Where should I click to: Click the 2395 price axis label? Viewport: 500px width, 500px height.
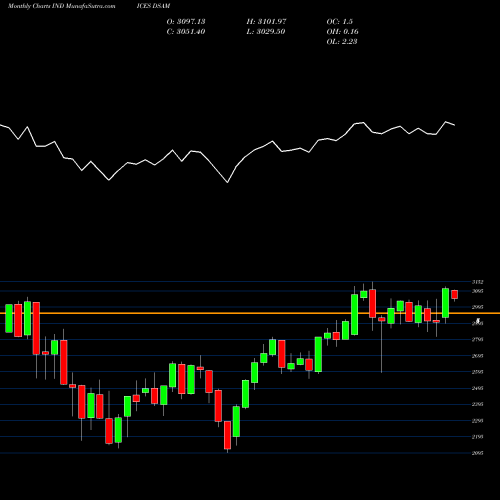(x=478, y=404)
